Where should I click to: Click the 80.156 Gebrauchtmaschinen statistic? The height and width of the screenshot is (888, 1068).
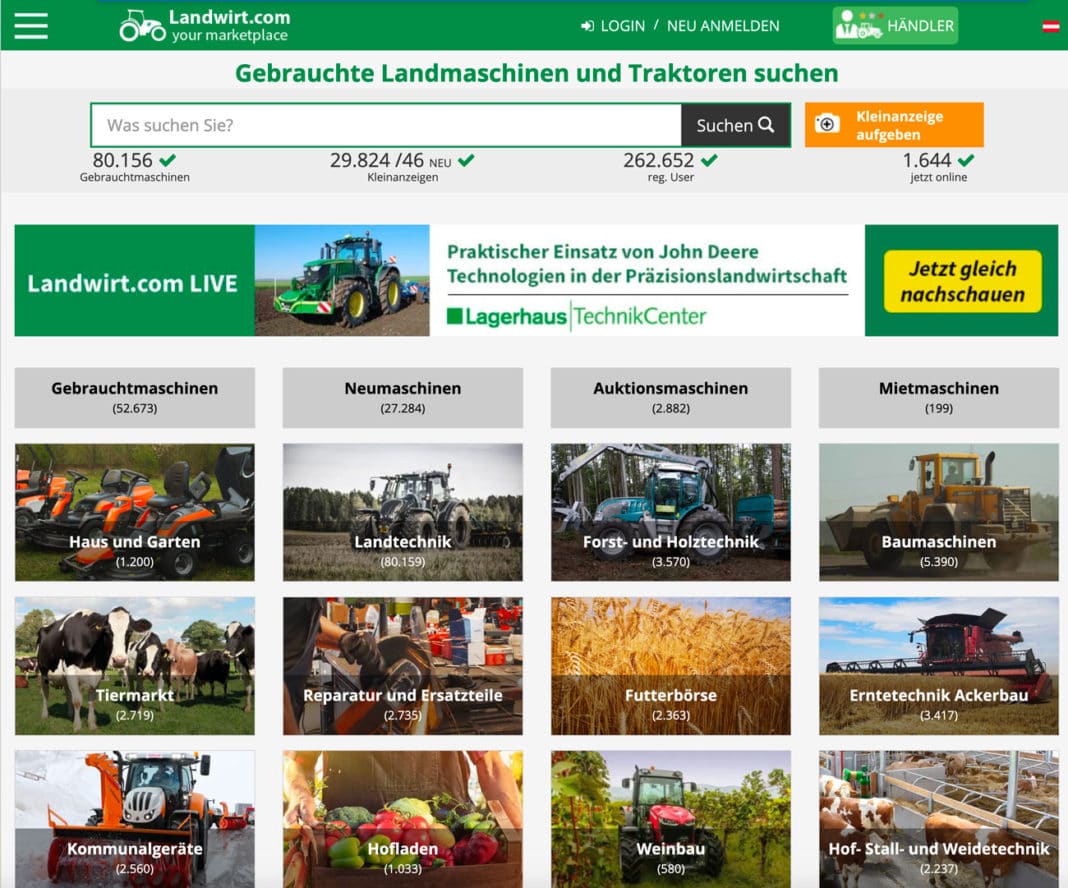(134, 167)
